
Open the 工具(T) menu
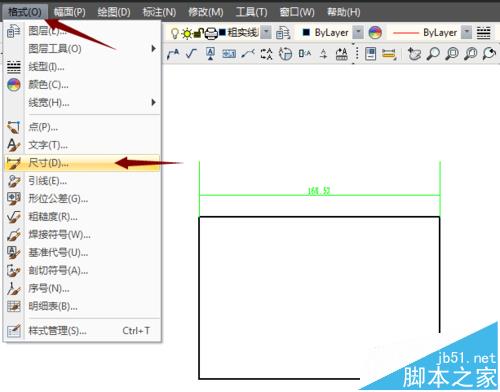pyautogui.click(x=252, y=12)
